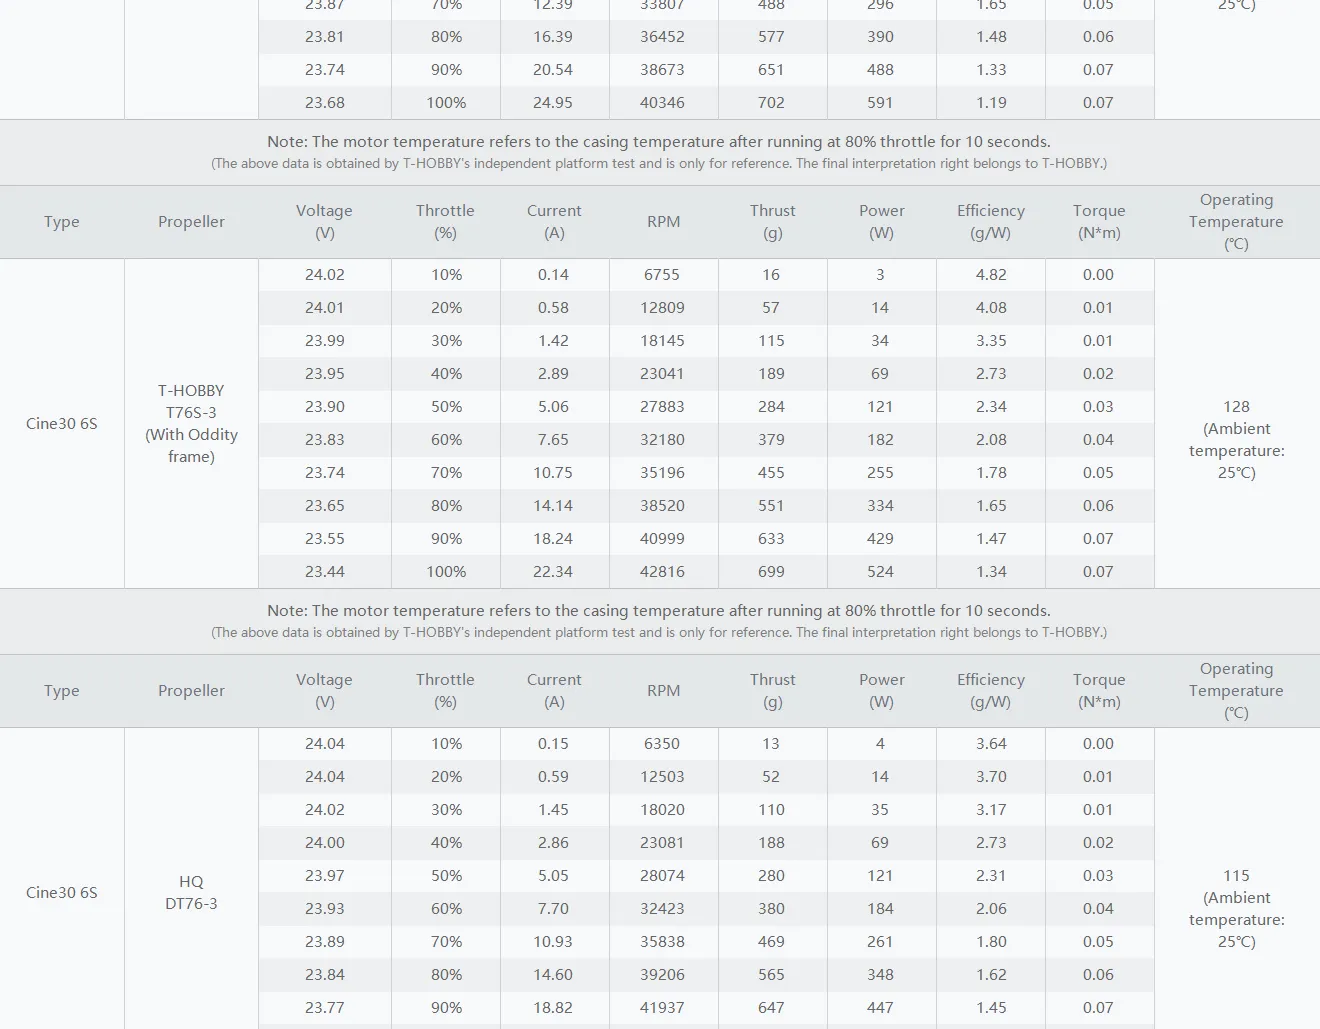Click the T-HOBBY T76S-3 propeller cell
The width and height of the screenshot is (1320, 1029).
pyautogui.click(x=191, y=423)
